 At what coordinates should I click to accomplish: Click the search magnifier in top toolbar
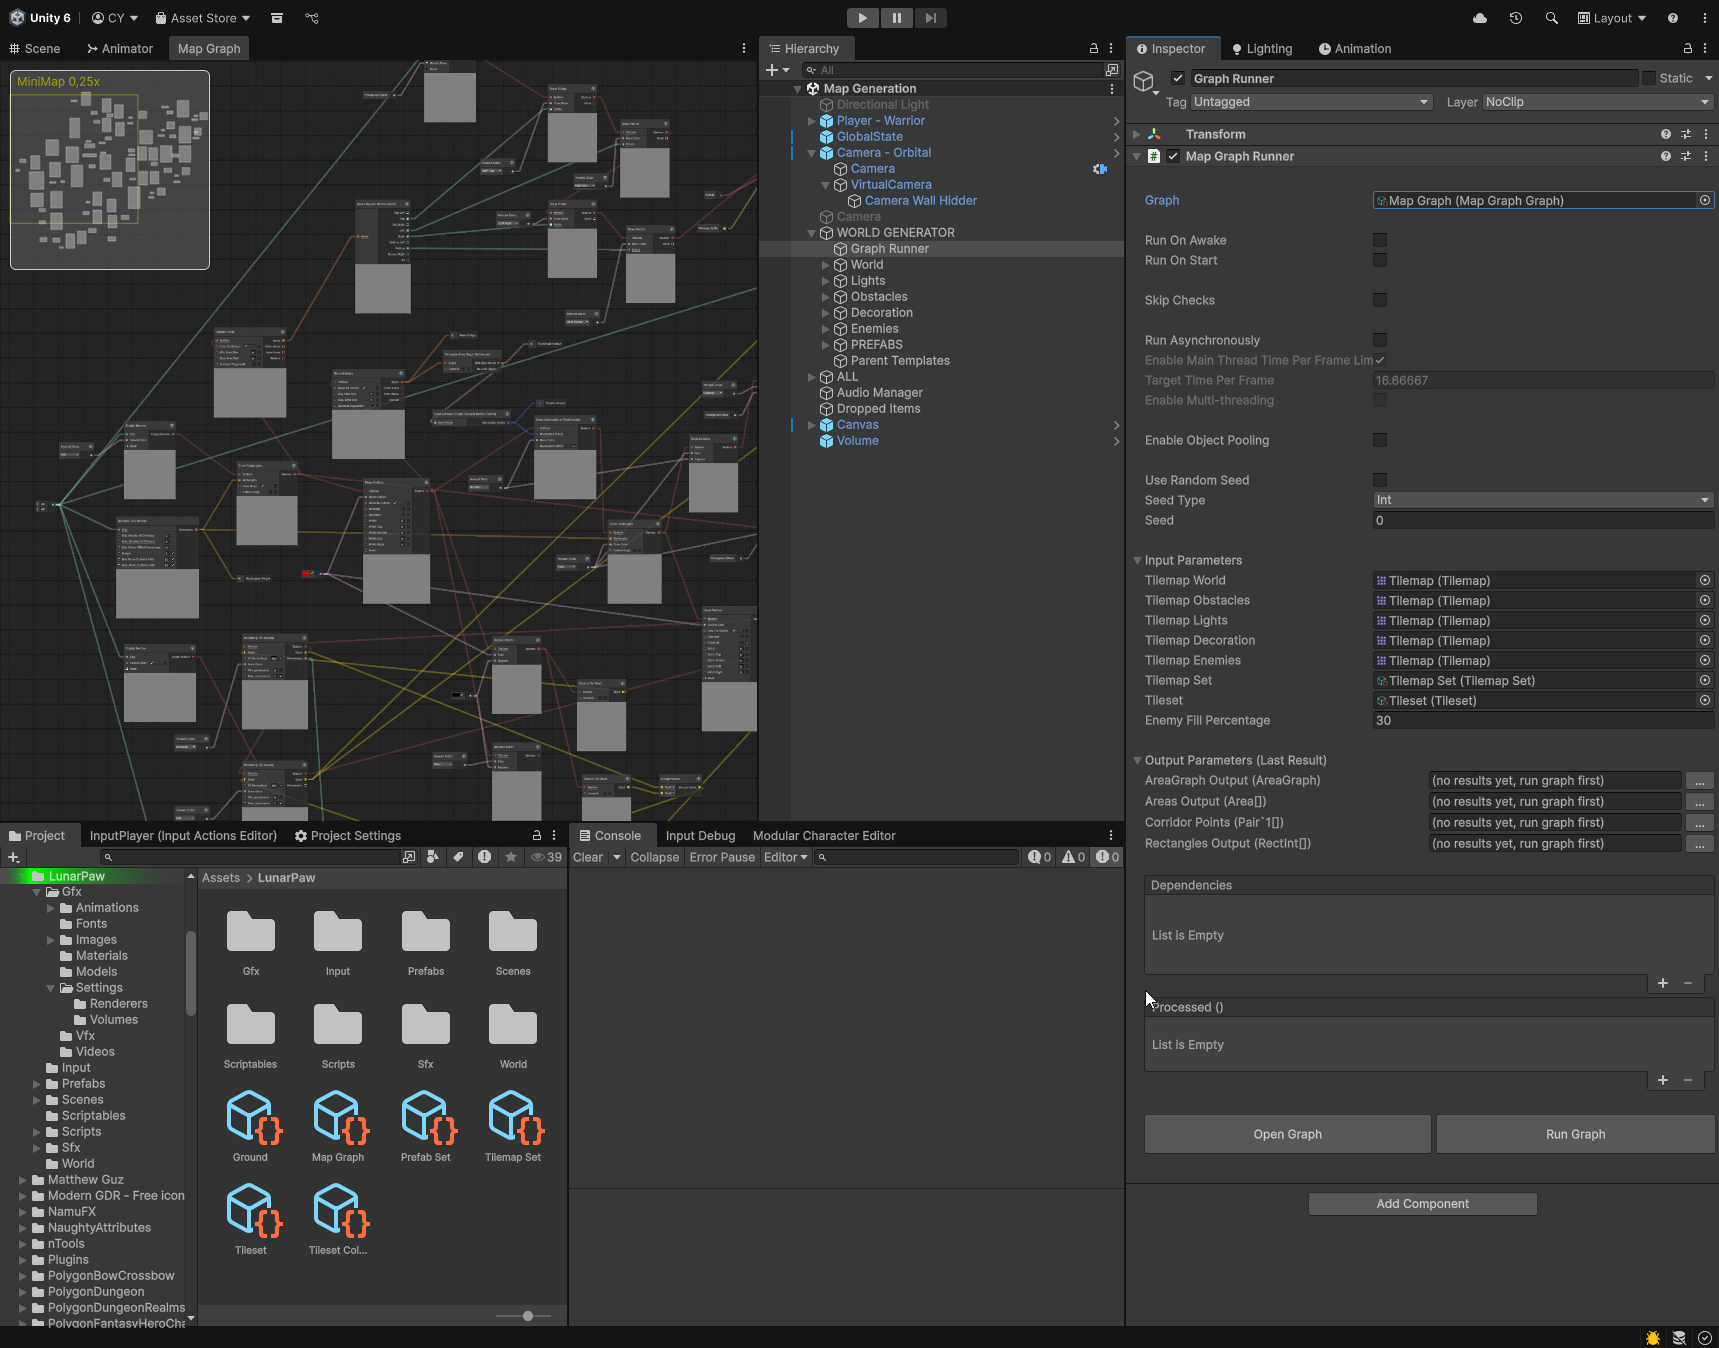1551,18
